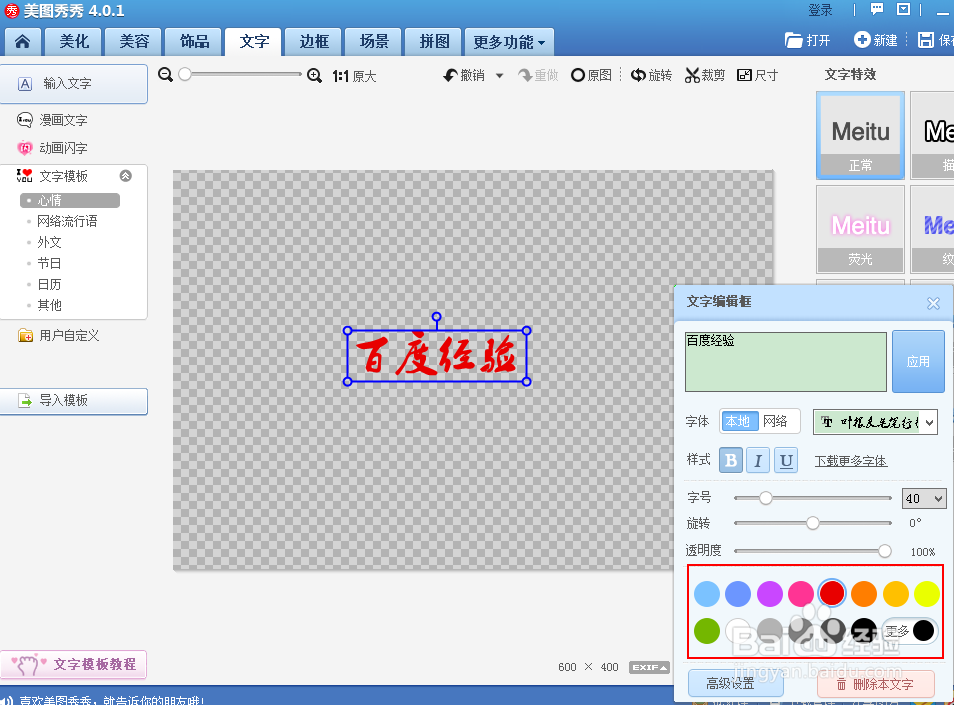Open the undo history dropdown arrow
The image size is (954, 705).
tap(500, 76)
